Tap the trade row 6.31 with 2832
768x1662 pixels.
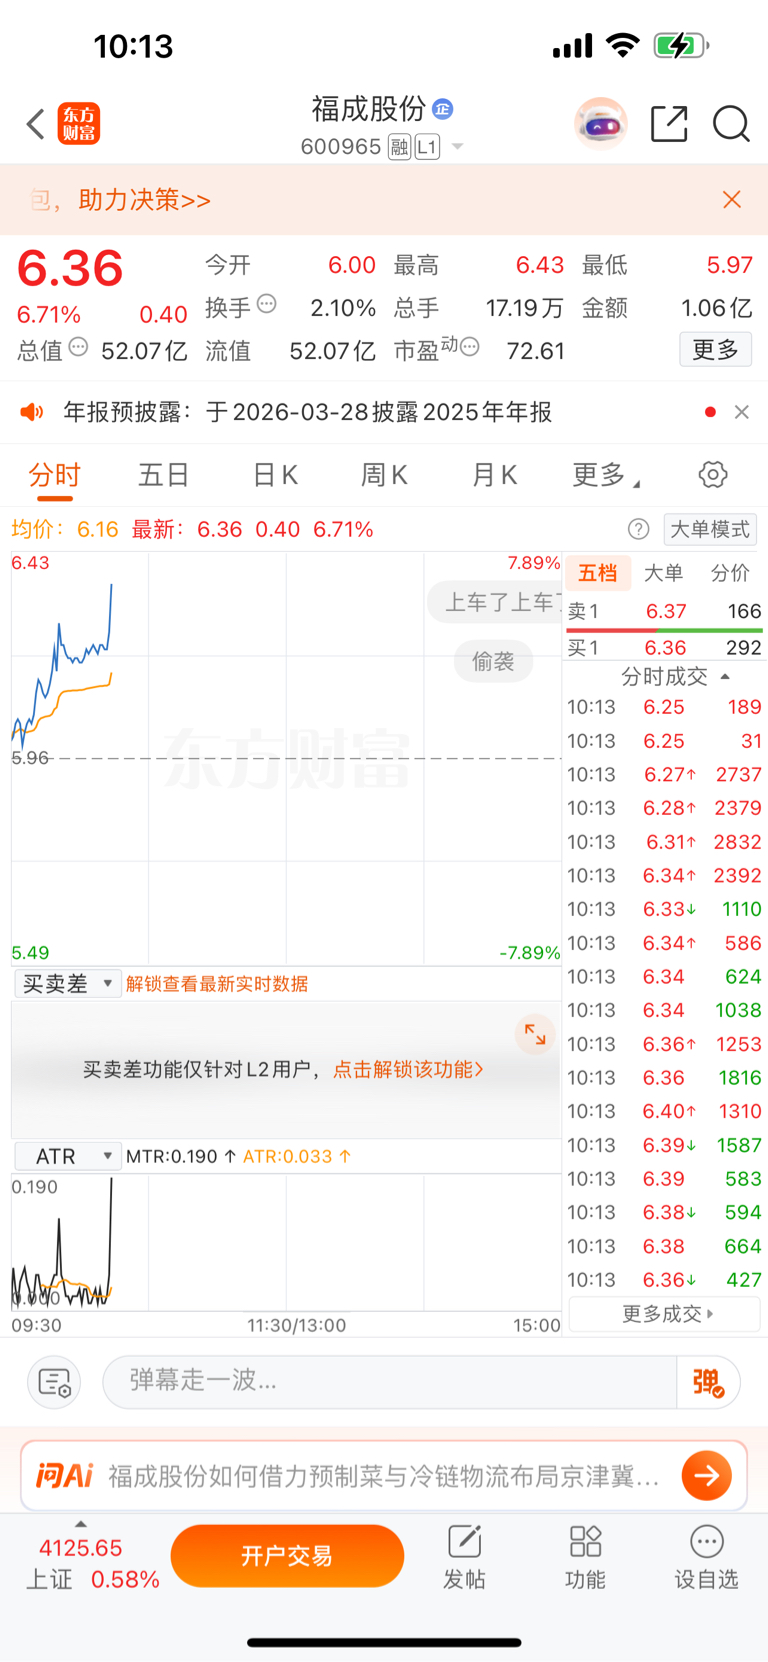click(664, 842)
